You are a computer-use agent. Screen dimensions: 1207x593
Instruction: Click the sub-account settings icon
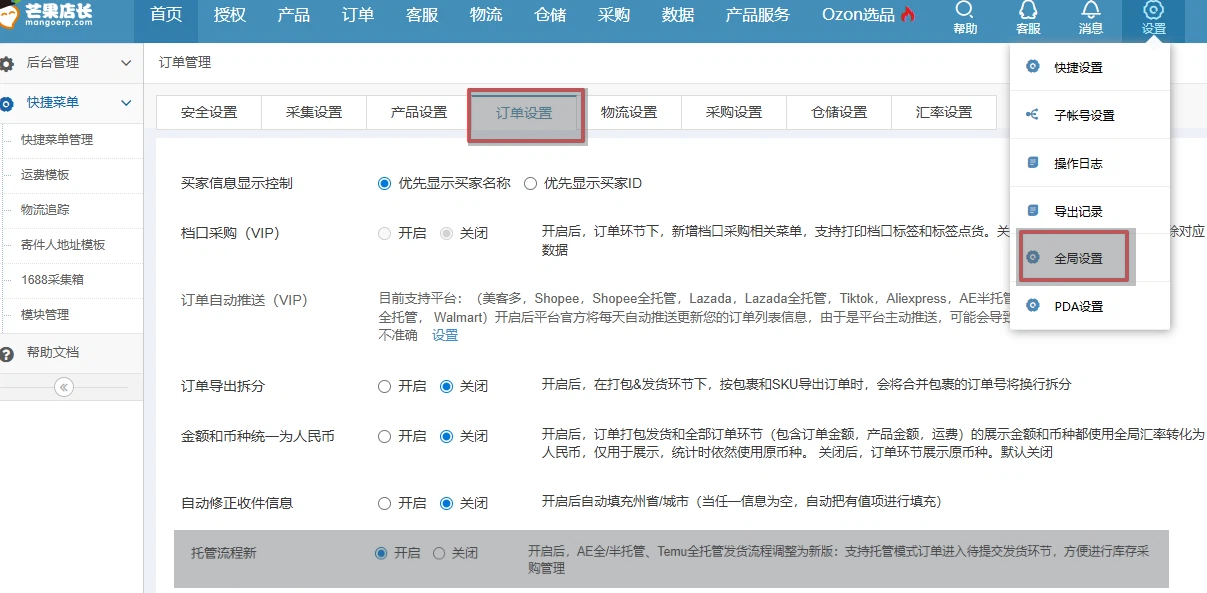pos(1032,115)
